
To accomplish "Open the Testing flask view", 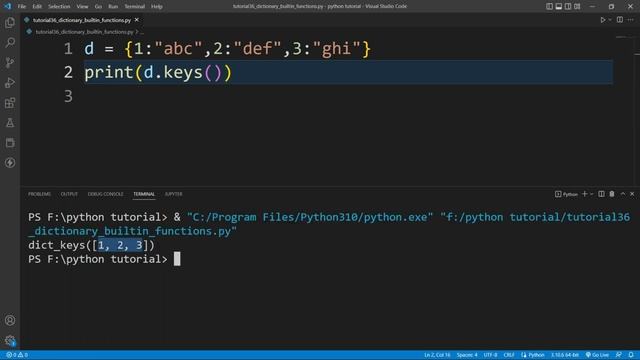I will tap(10, 122).
